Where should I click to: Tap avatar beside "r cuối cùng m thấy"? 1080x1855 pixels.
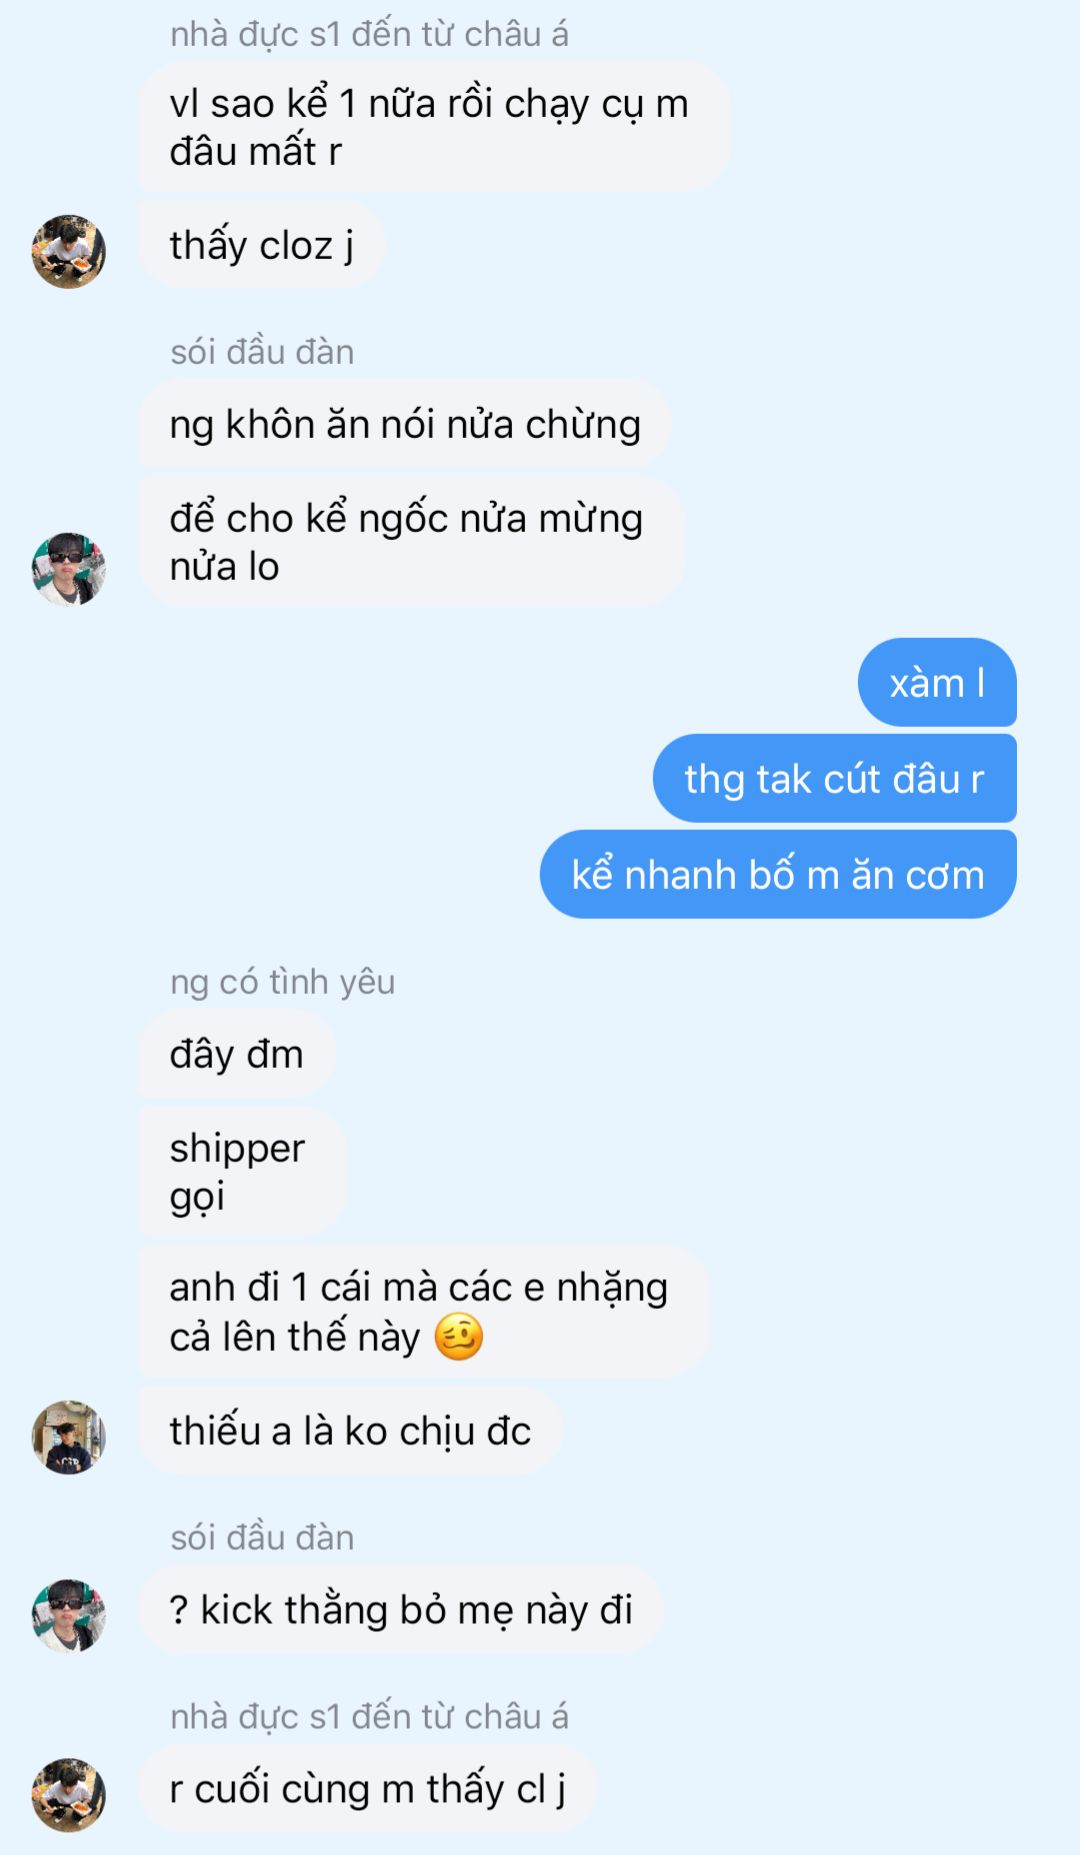[69, 1795]
